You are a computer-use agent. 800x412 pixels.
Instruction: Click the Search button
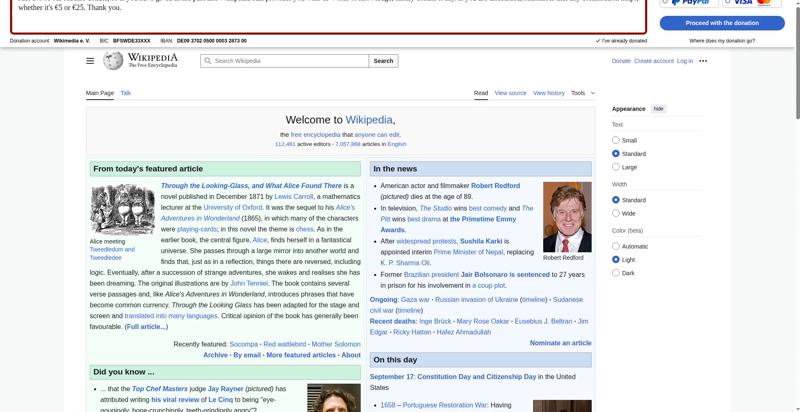[x=383, y=61]
